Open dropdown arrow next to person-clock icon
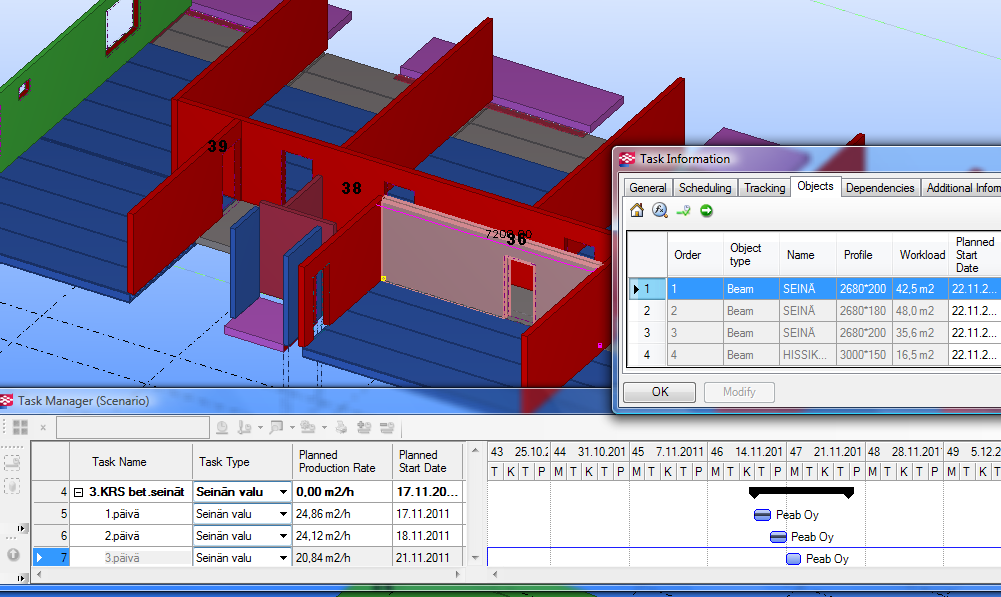The width and height of the screenshot is (1001, 597). point(260,427)
